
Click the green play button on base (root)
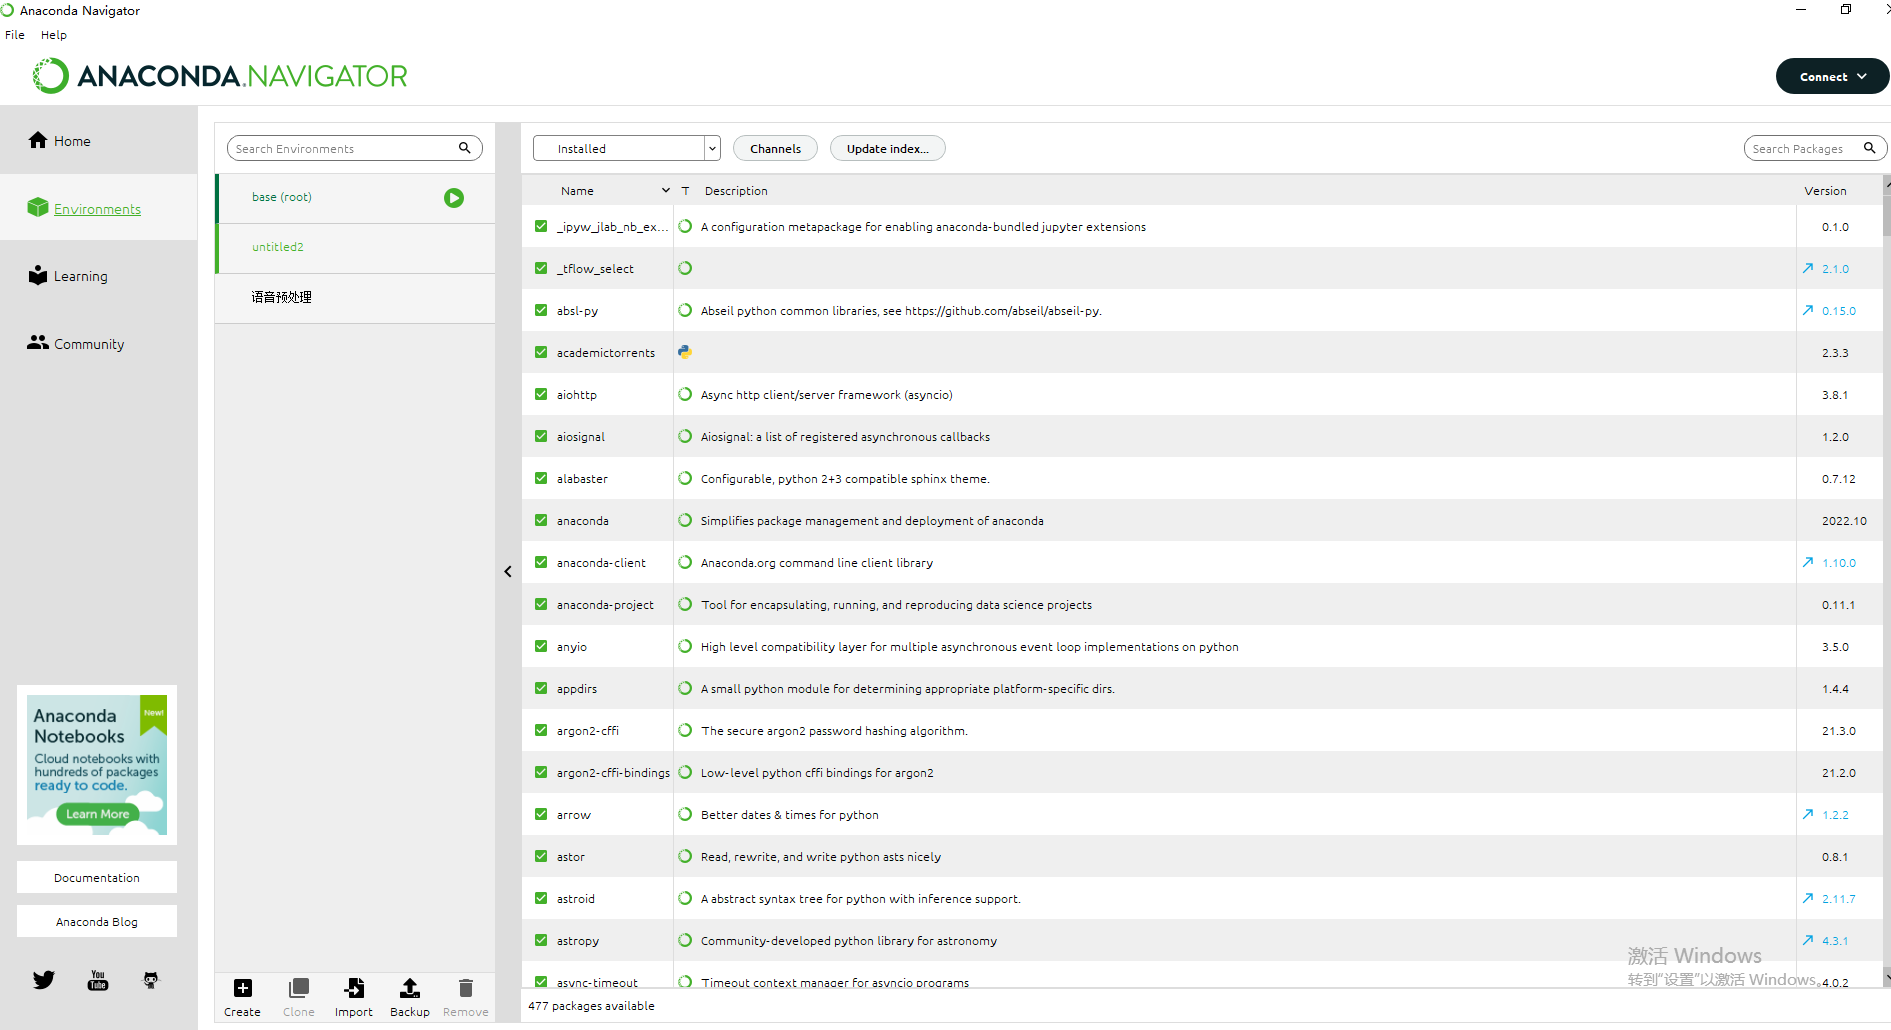click(454, 198)
